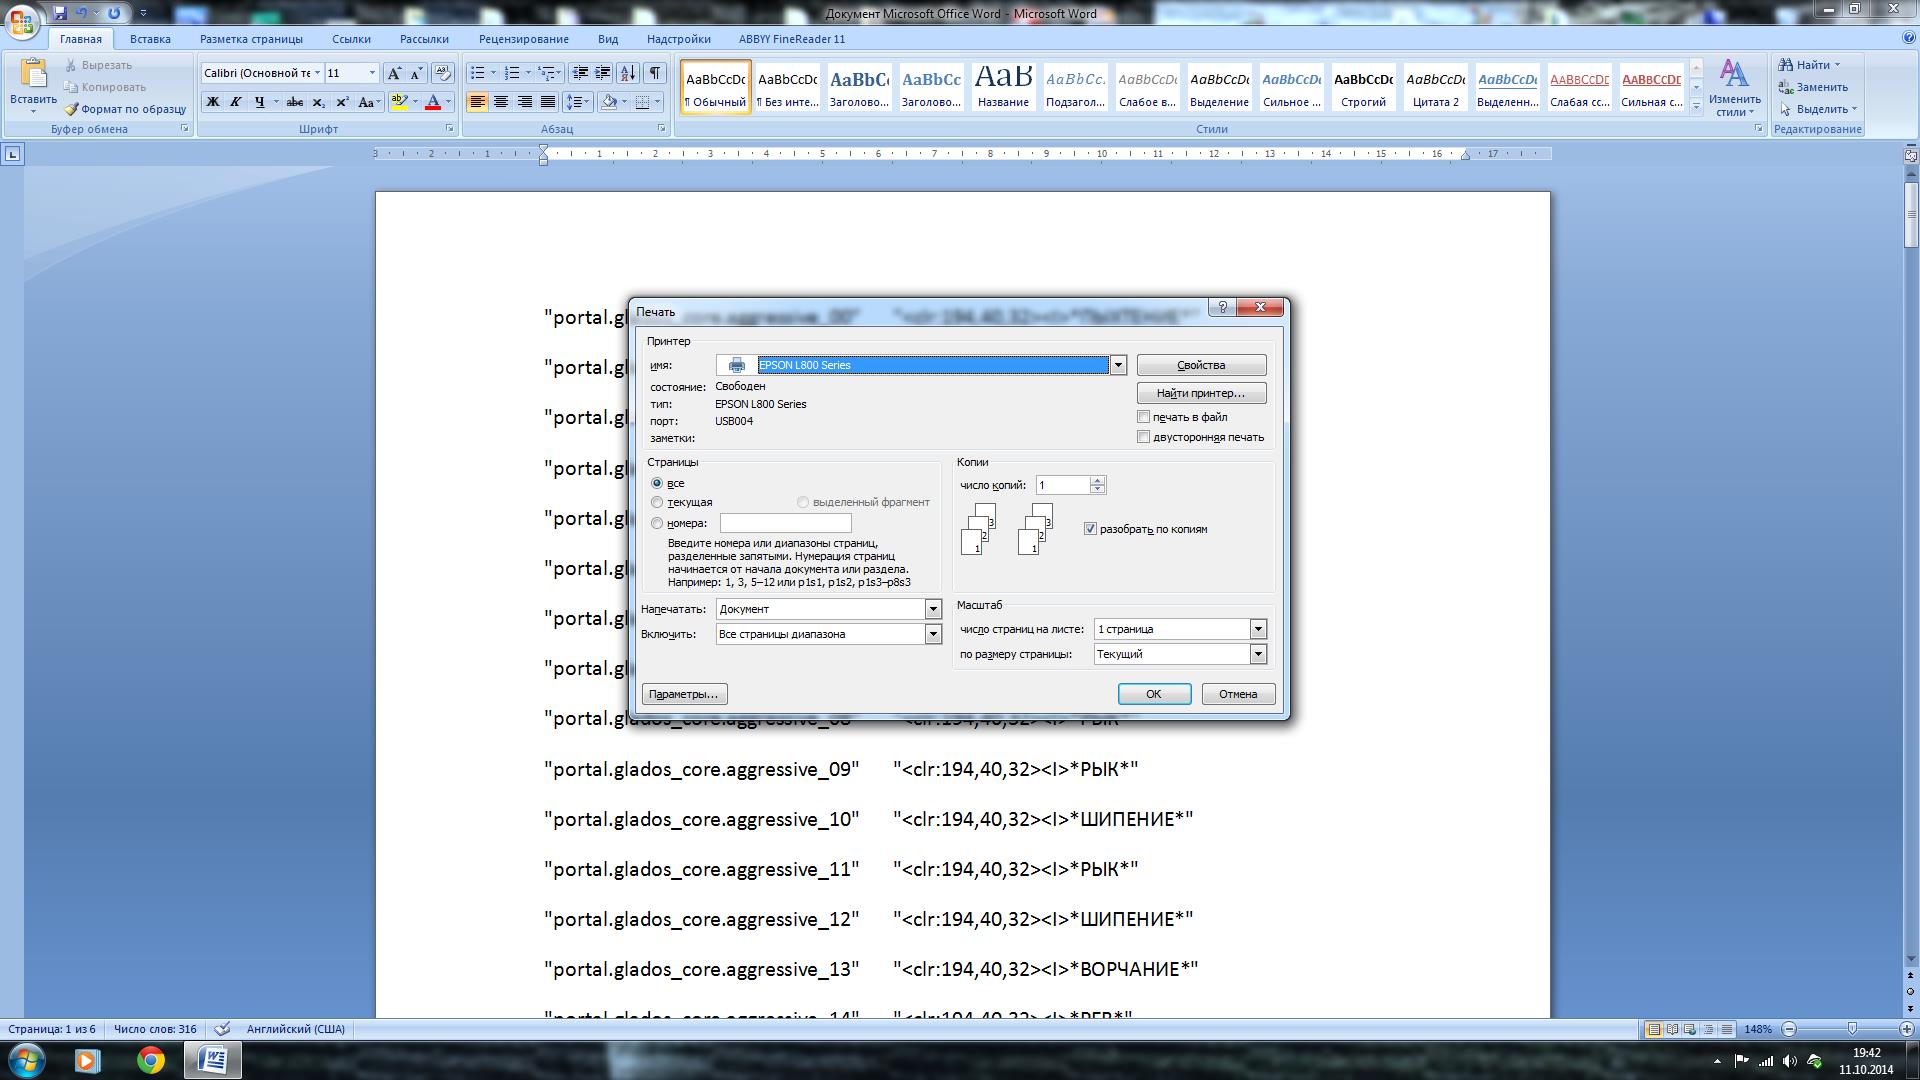Clear formatting with the eraser icon
This screenshot has height=1080, width=1920.
point(443,73)
